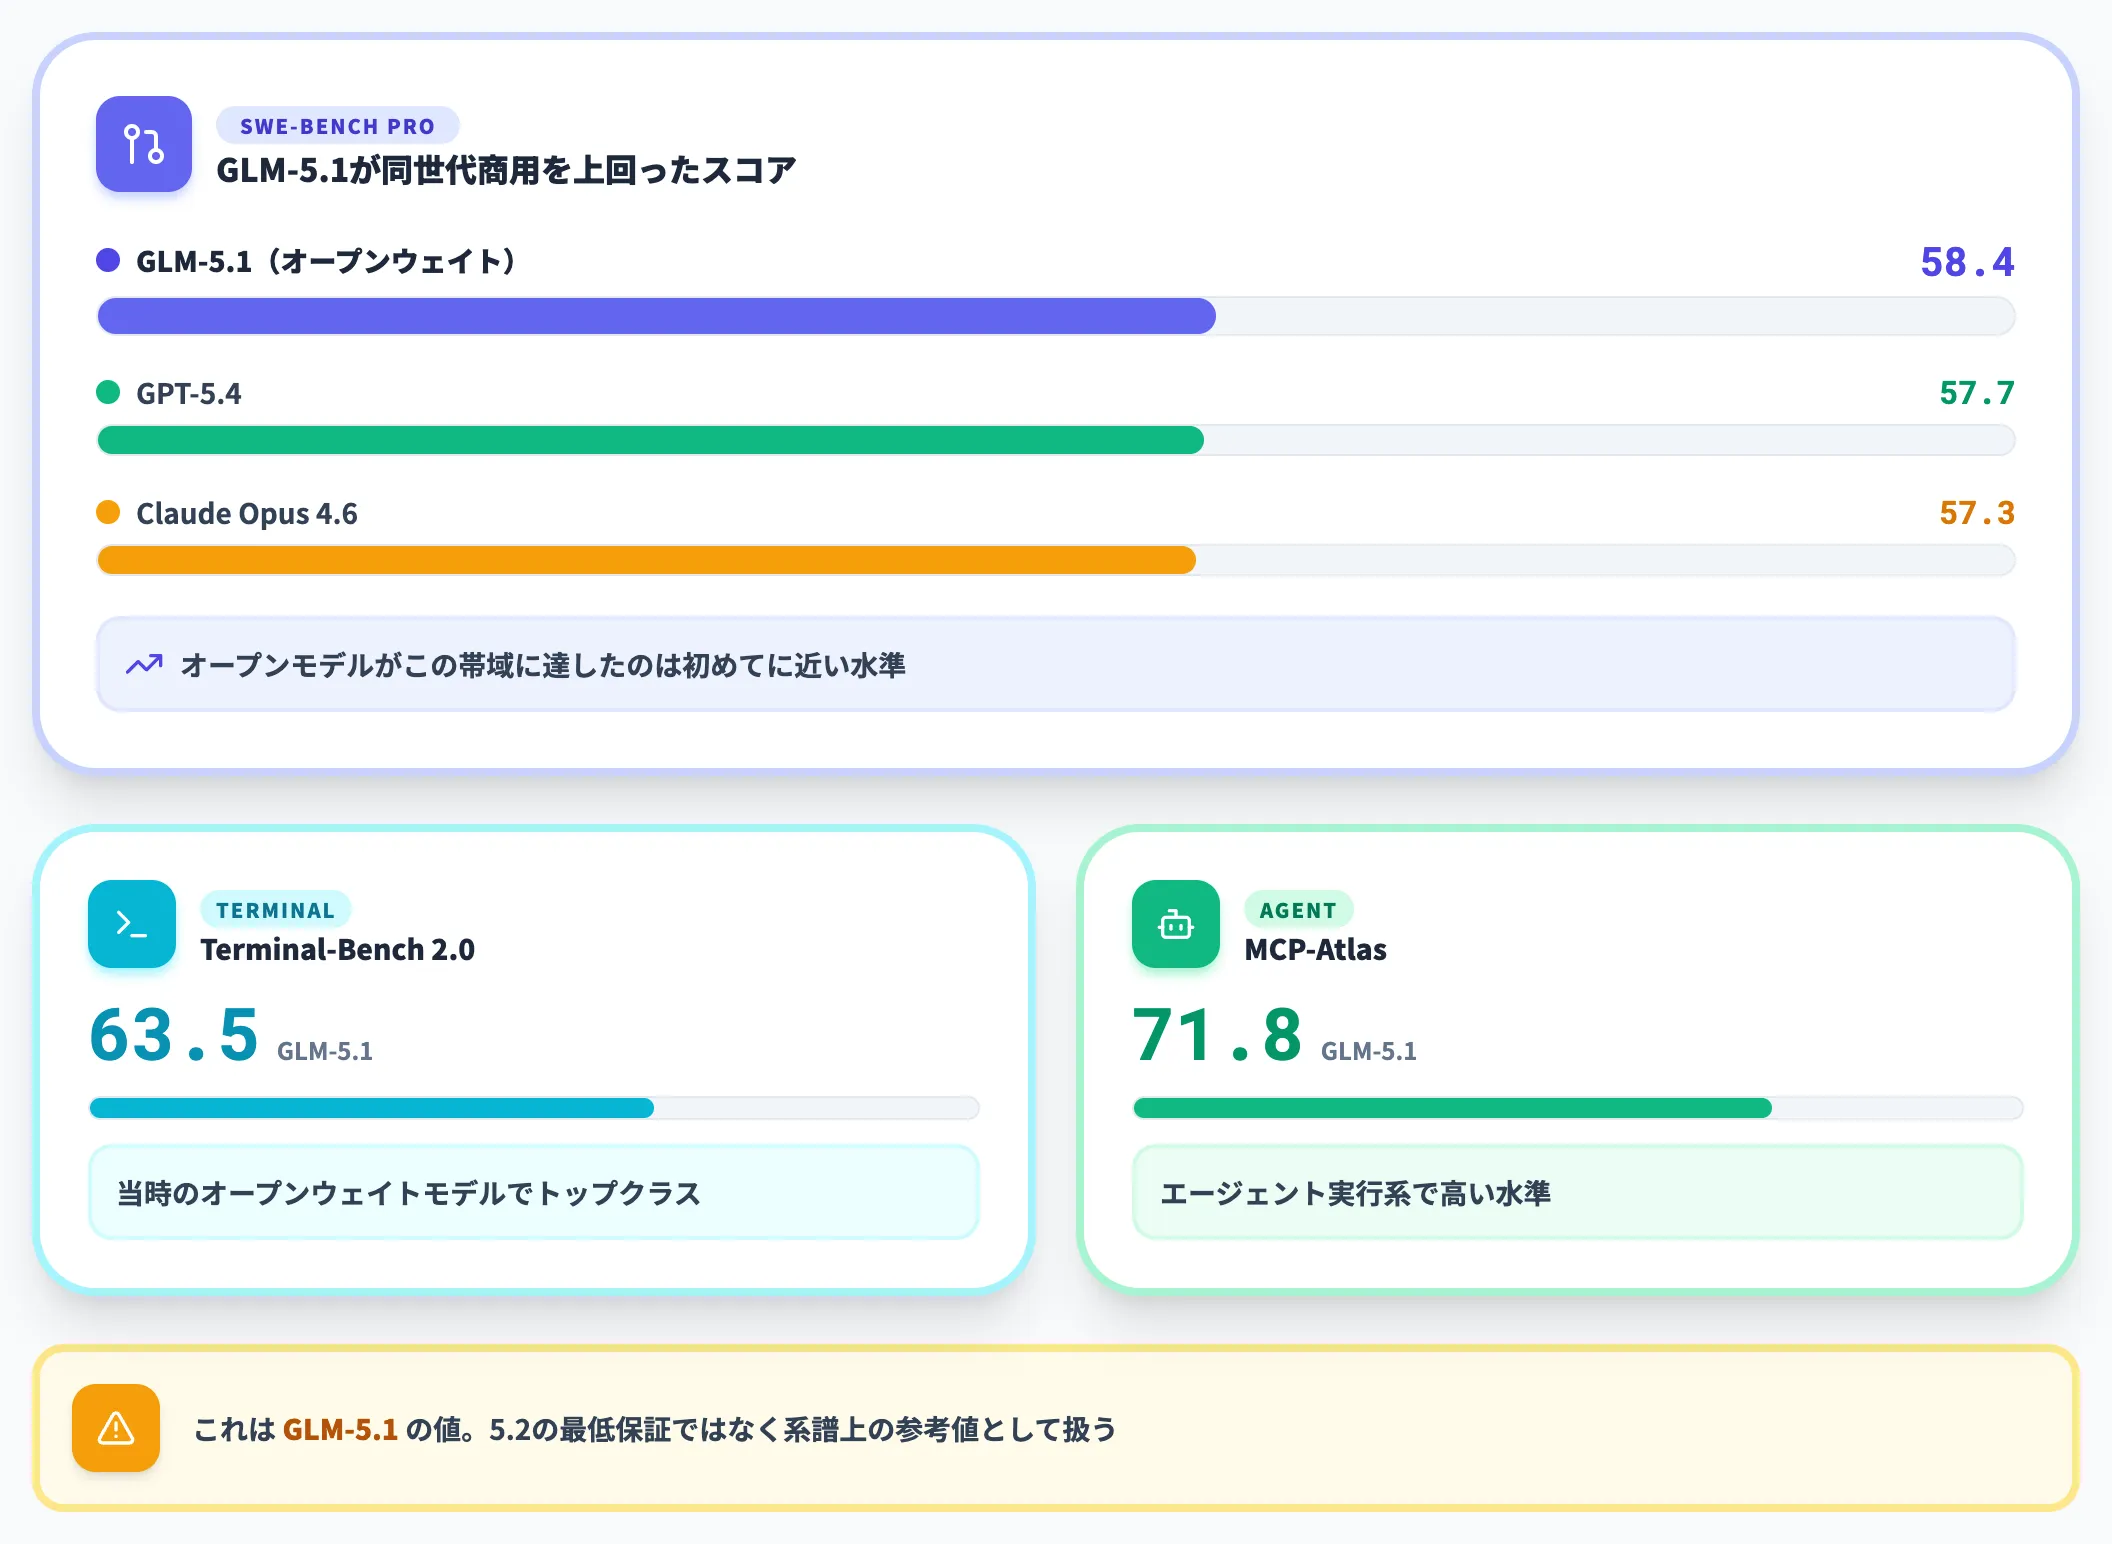
Task: Click the GLM-5.1 caption beside 71.8
Action: click(1369, 1051)
